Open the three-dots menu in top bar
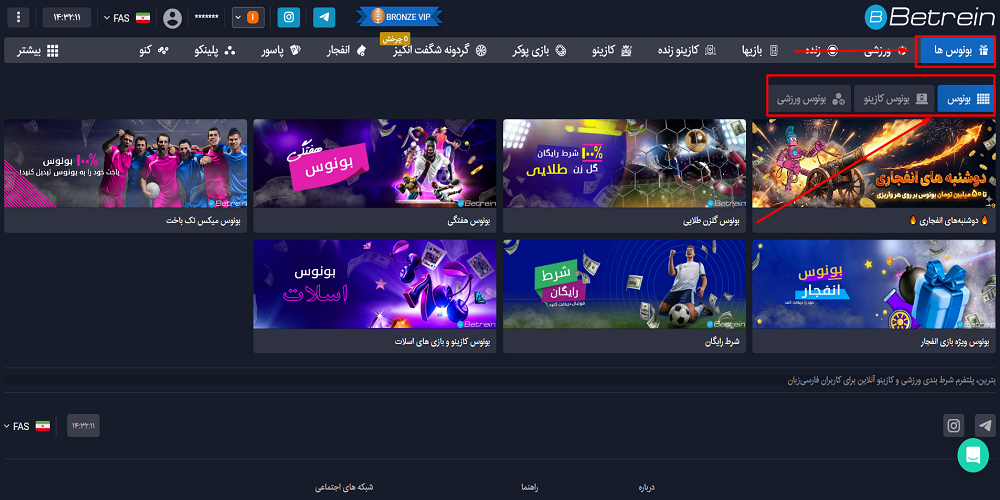 (17, 17)
